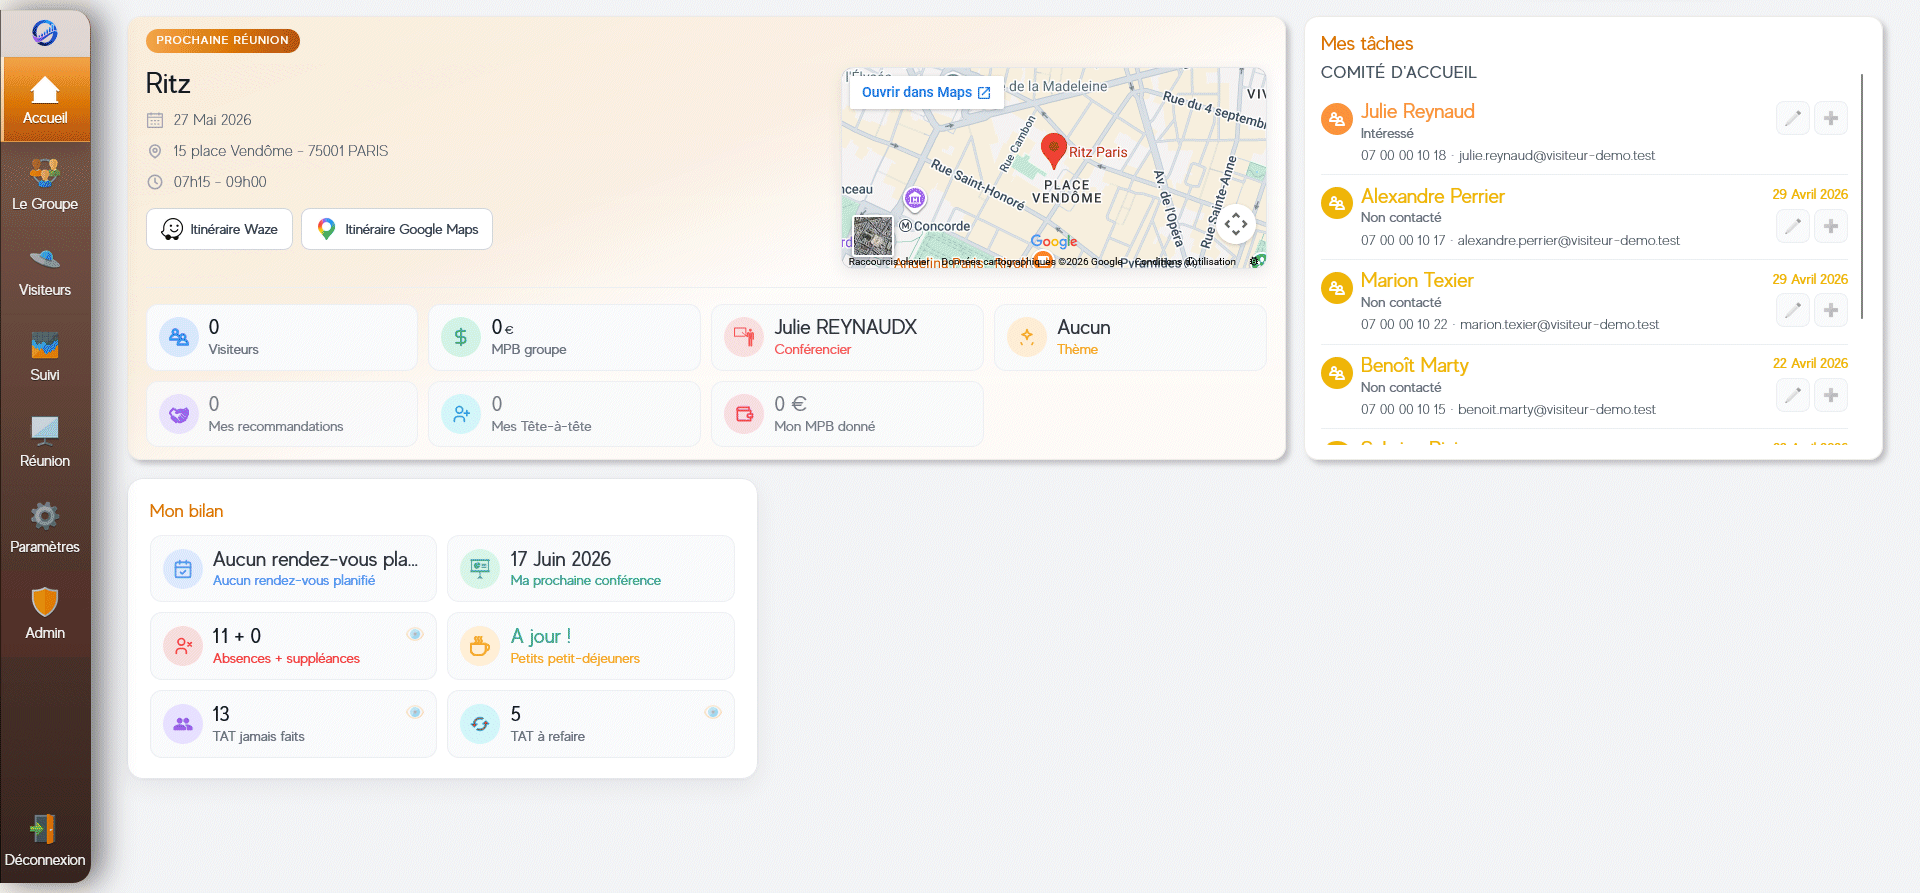Image resolution: width=1920 pixels, height=893 pixels.
Task: Open the Réunion section
Action: [45, 442]
